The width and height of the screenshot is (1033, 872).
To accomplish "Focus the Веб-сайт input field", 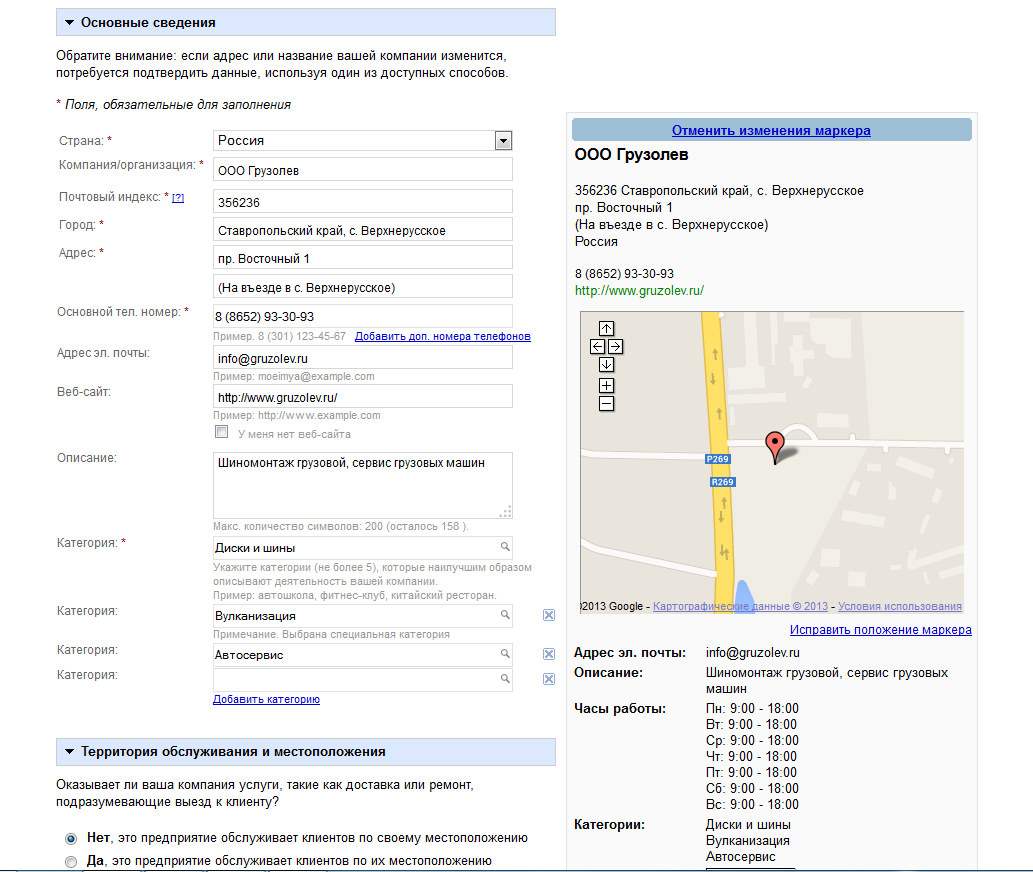I will click(363, 396).
